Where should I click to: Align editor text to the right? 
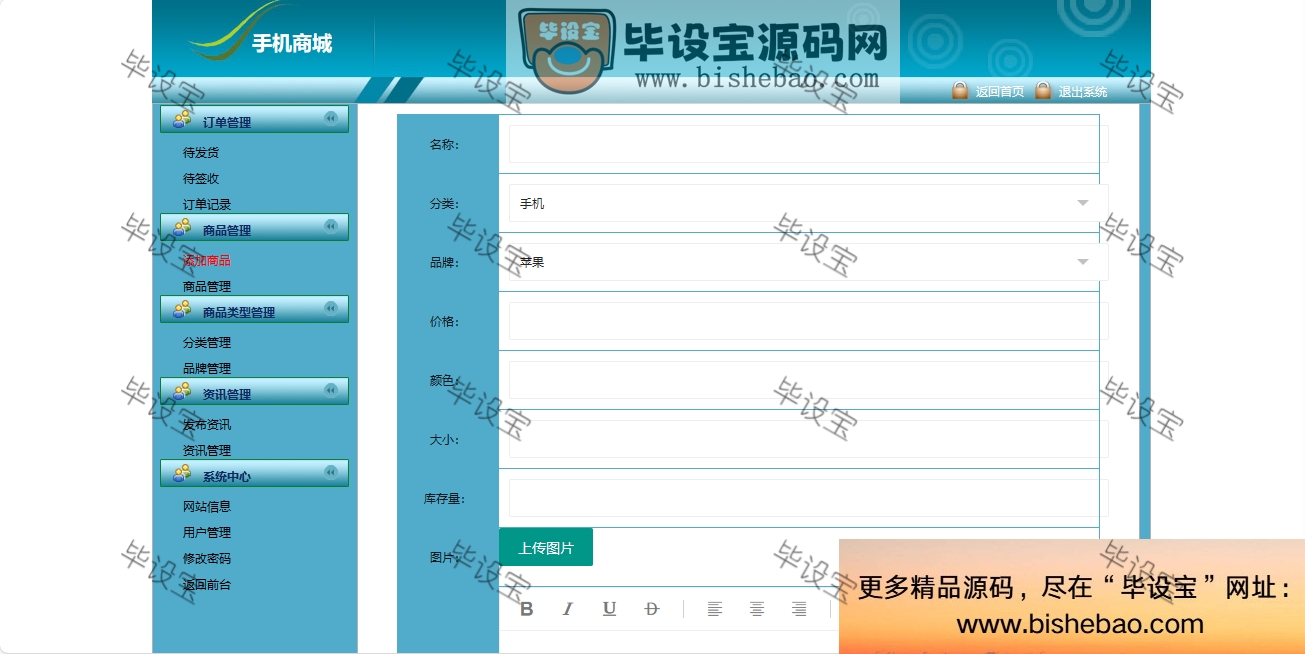pos(799,609)
